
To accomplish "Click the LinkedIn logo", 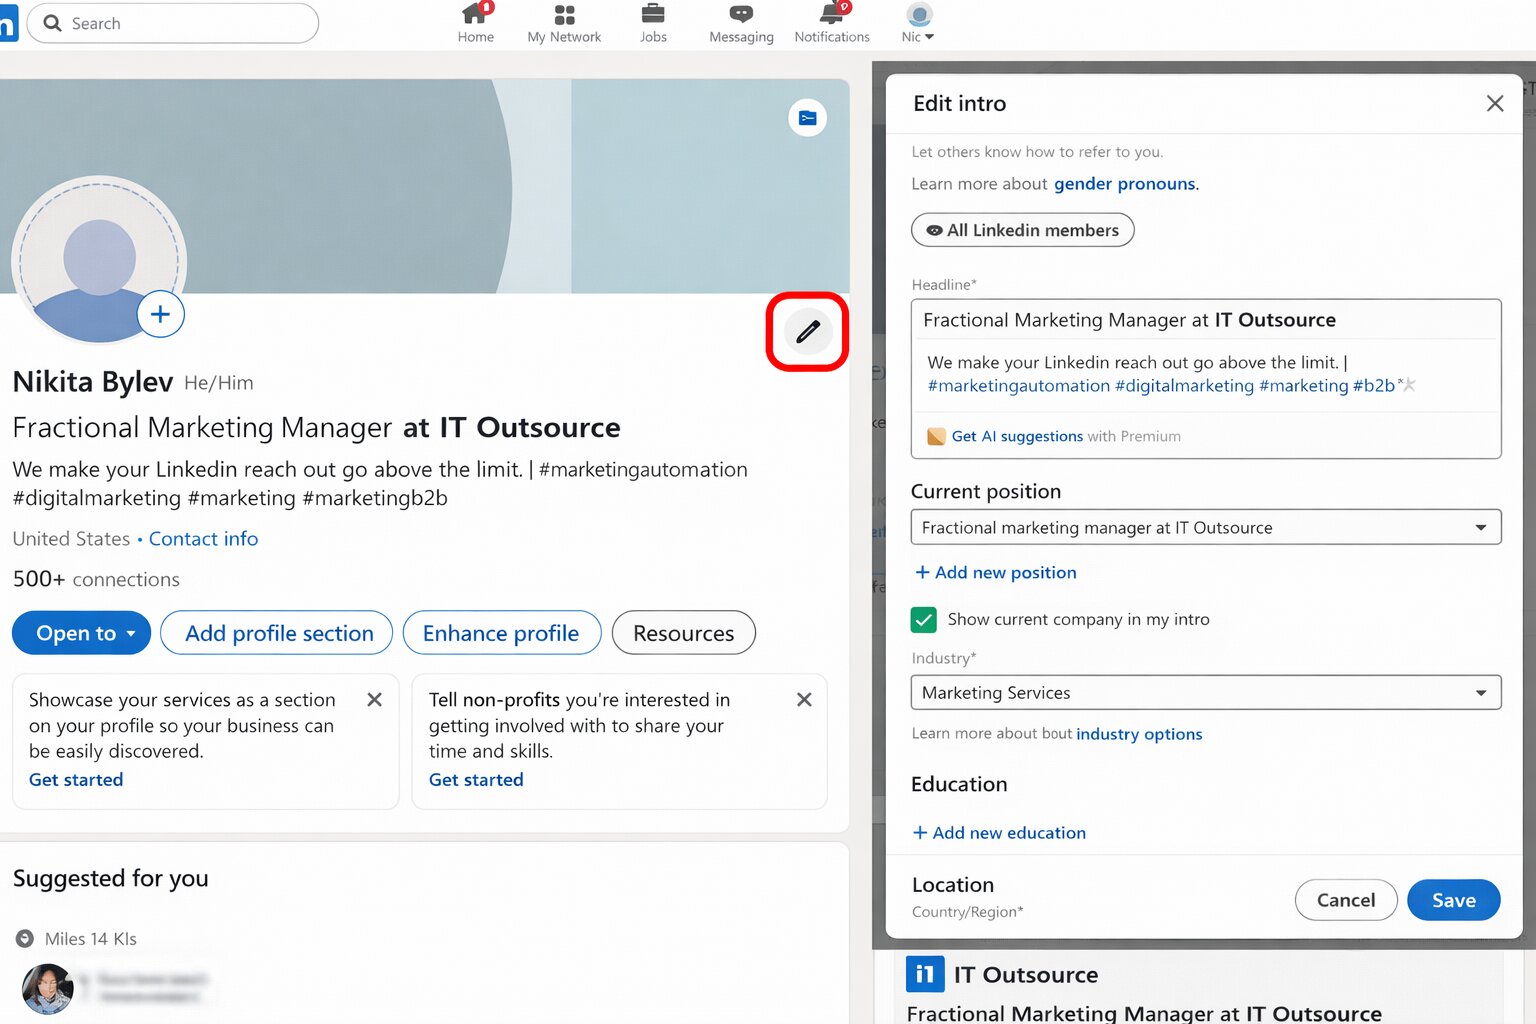I will point(8,22).
